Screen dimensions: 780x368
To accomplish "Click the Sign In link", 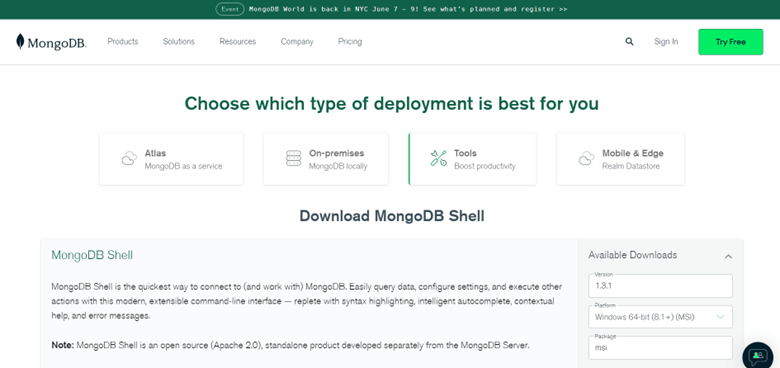I will click(x=666, y=42).
